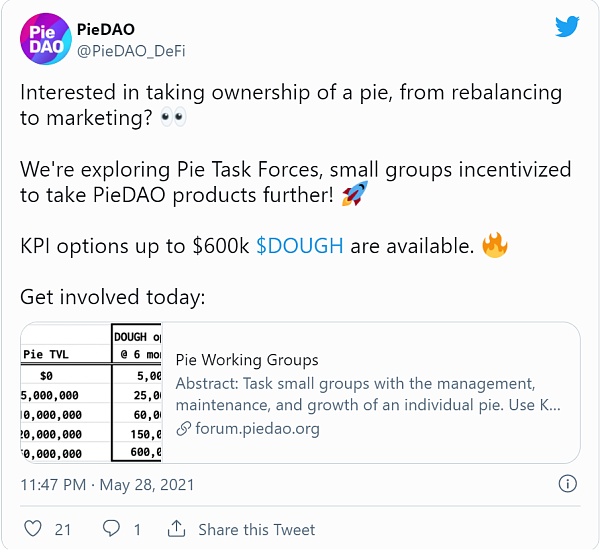Click the like count 21
The height and width of the screenshot is (552, 600).
pos(63,530)
